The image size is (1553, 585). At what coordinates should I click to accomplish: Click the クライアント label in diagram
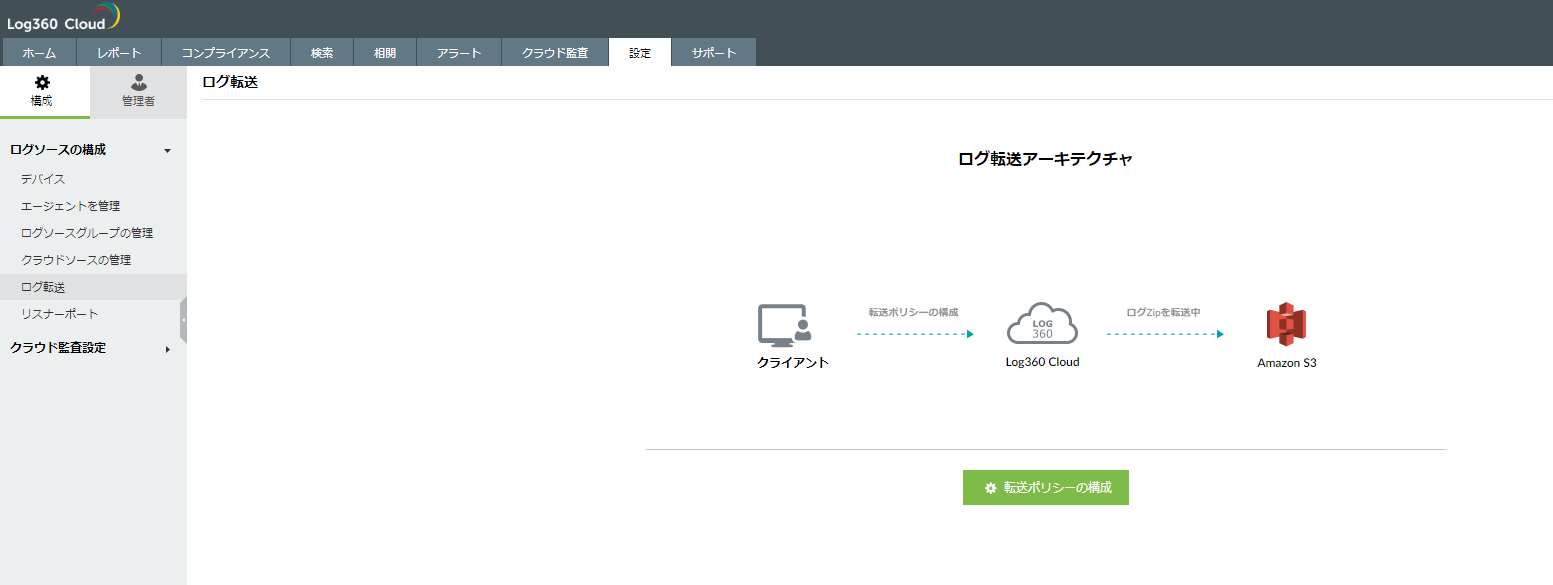click(793, 363)
